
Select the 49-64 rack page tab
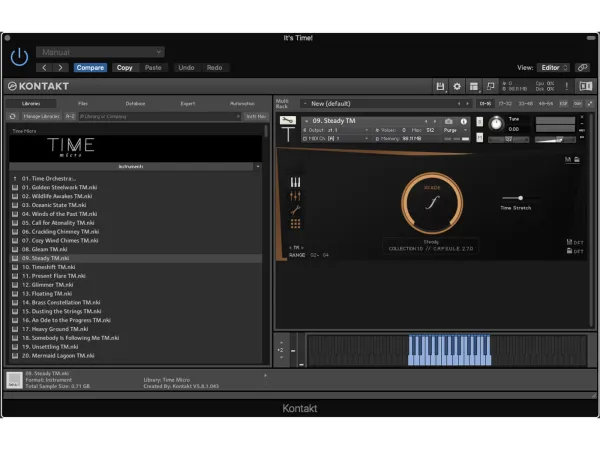tap(546, 104)
